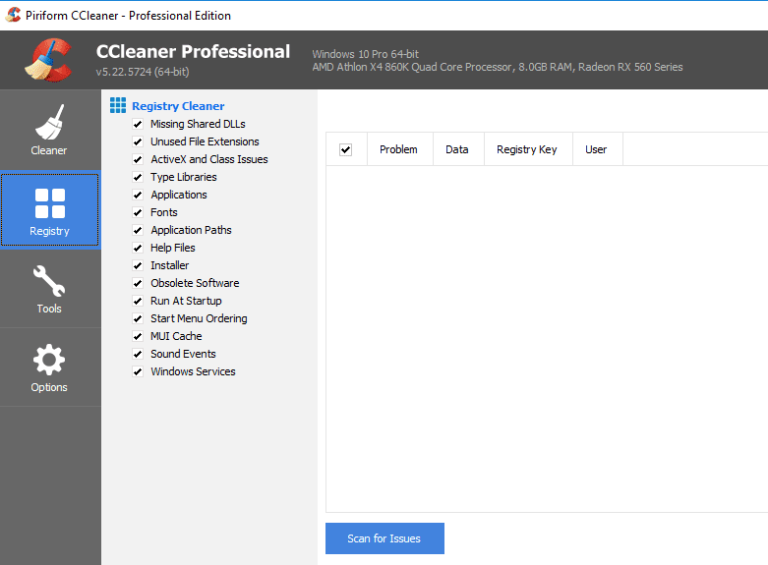
Task: Select the Registry grid icon in sidebar
Action: [49, 203]
